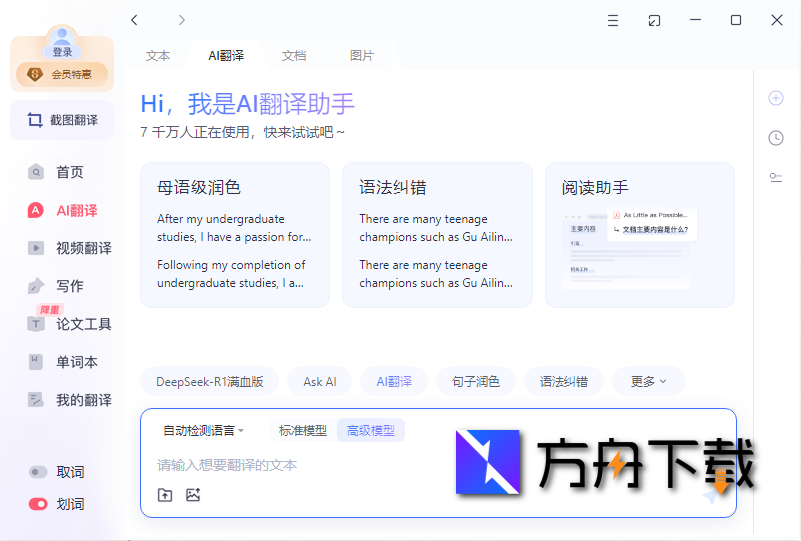Select AI翻译 in the sidebar
Screen dimensions: 801x541
pos(62,210)
